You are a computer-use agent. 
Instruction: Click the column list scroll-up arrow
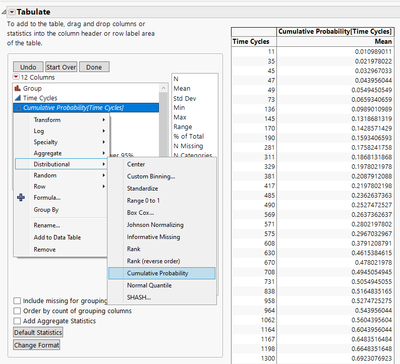163,88
